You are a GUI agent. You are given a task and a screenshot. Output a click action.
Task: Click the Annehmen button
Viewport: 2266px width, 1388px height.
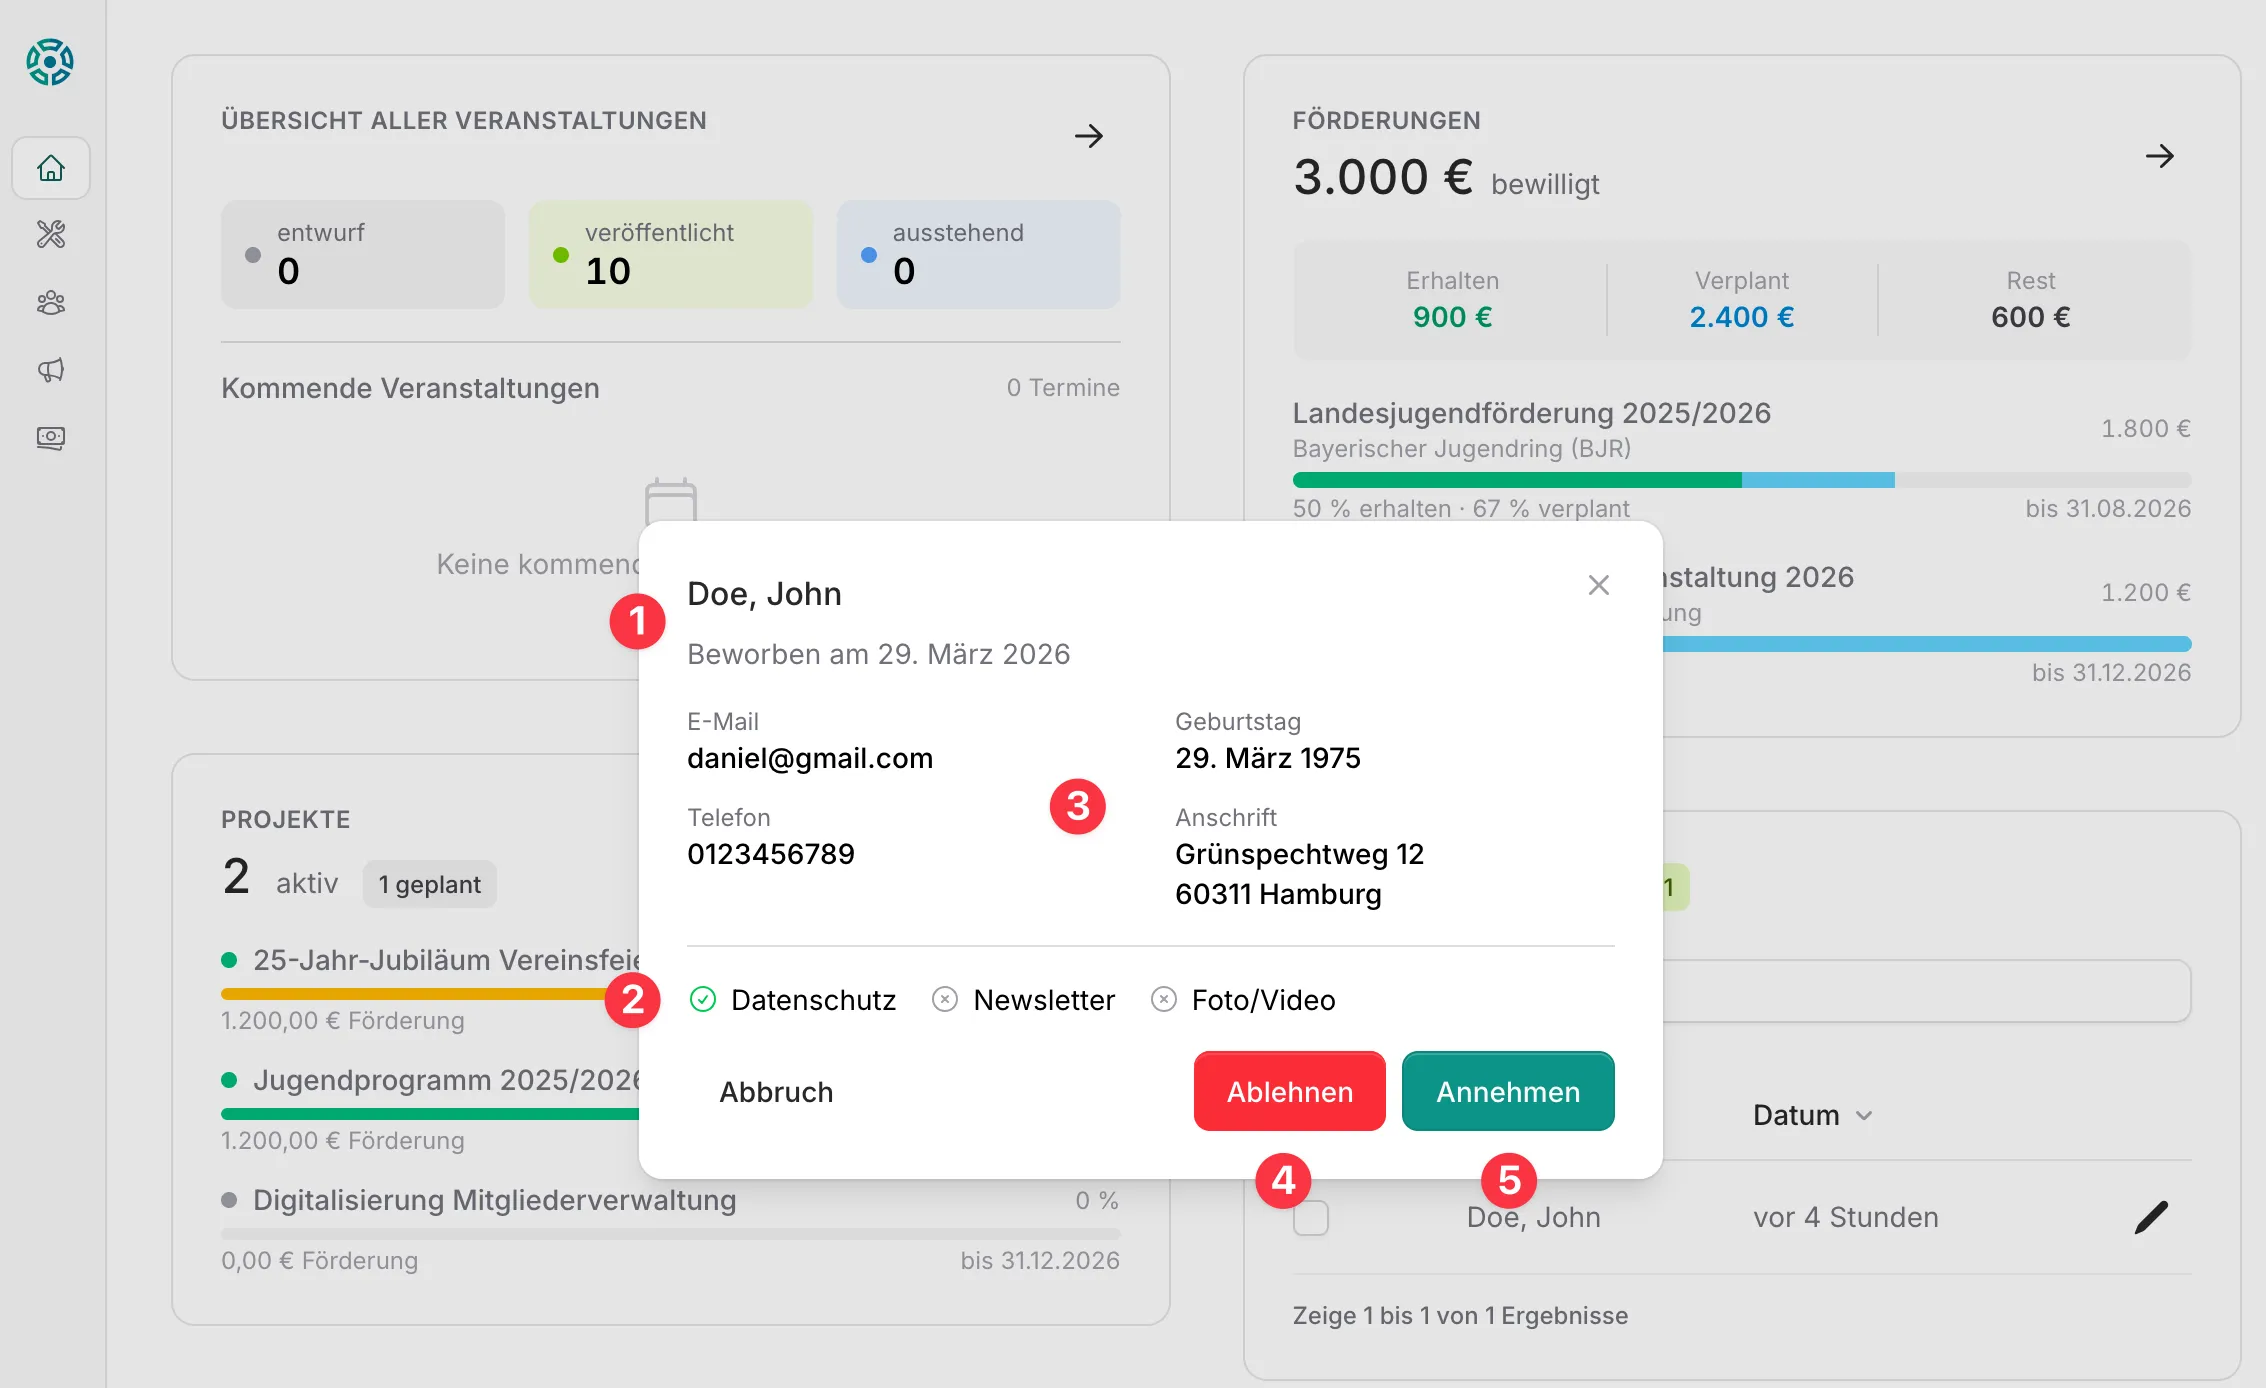pyautogui.click(x=1508, y=1091)
